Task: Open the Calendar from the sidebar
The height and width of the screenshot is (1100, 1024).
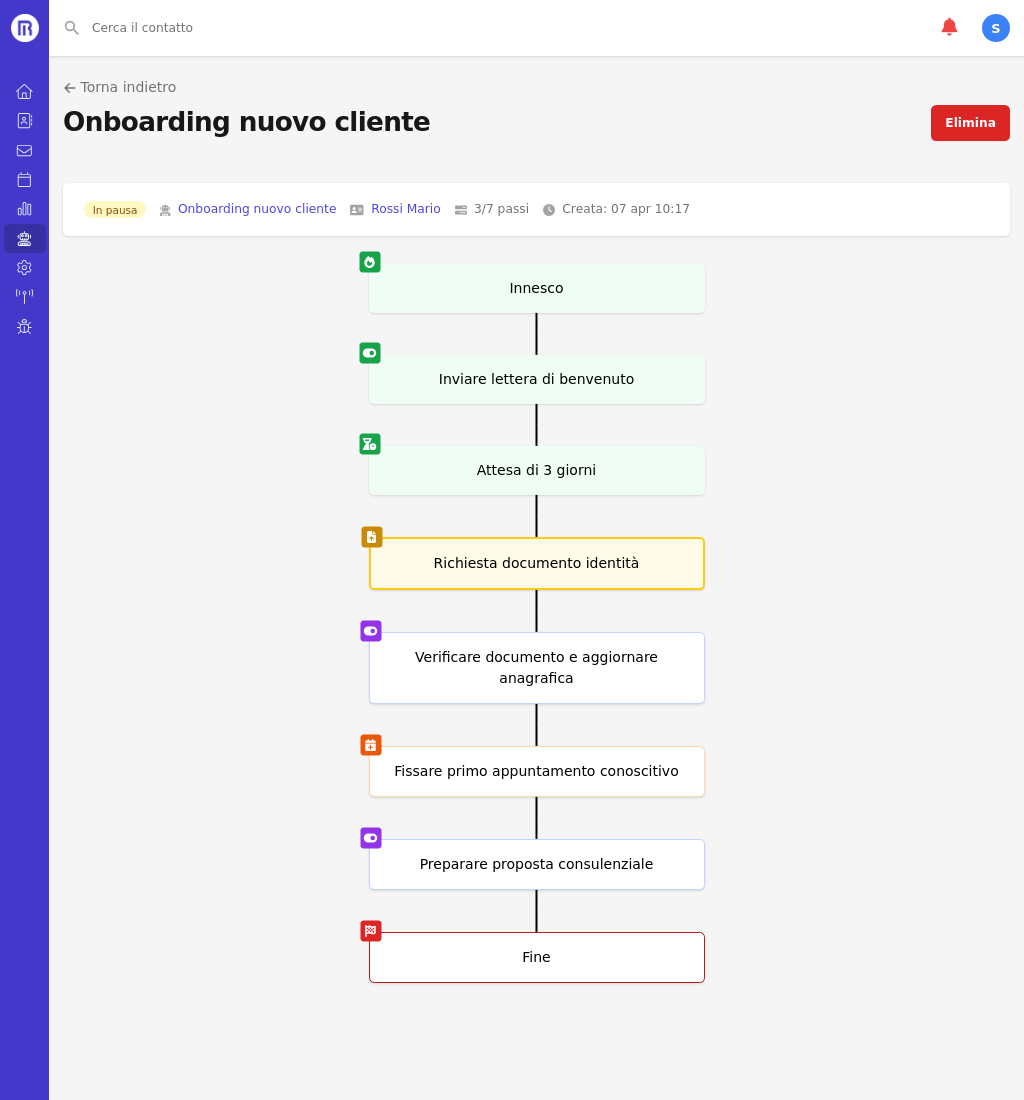Action: pos(24,180)
